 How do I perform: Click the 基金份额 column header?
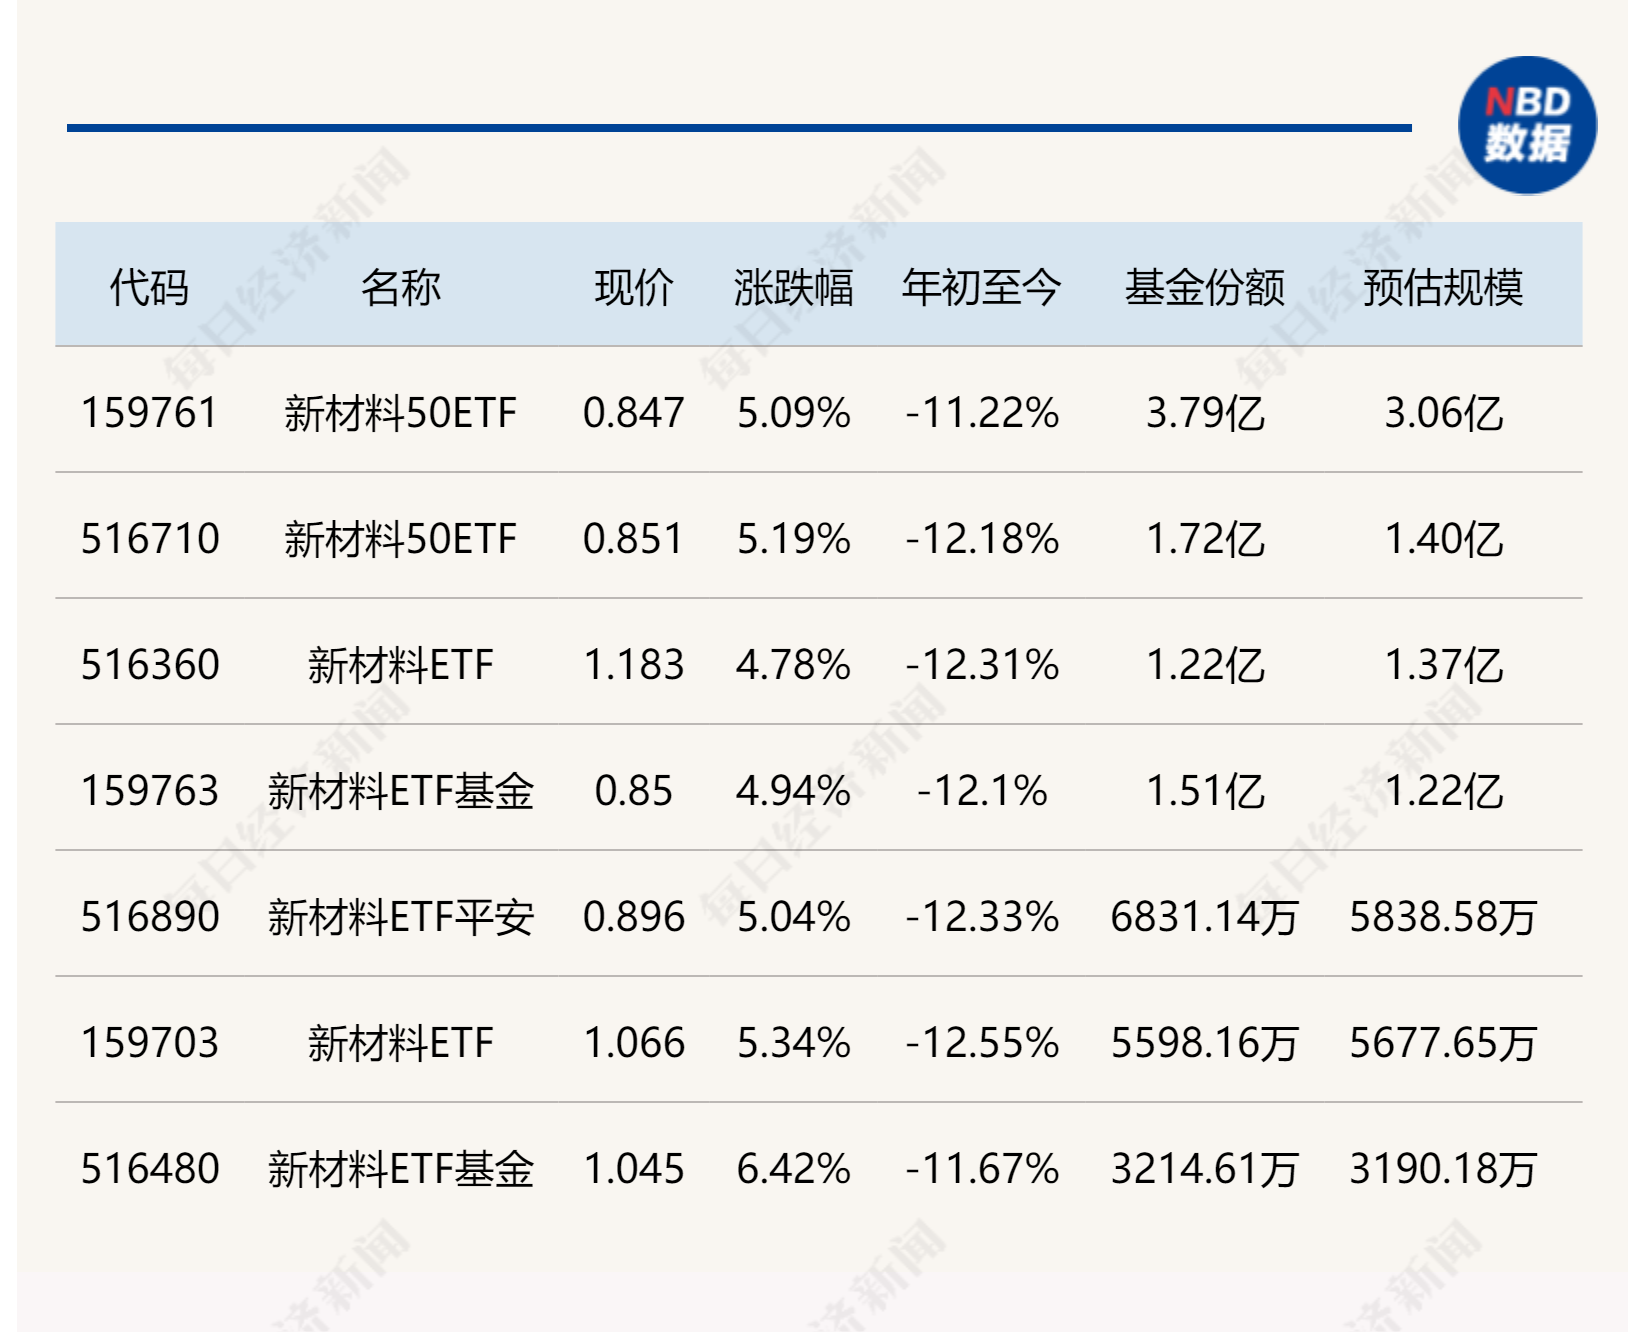[1205, 288]
